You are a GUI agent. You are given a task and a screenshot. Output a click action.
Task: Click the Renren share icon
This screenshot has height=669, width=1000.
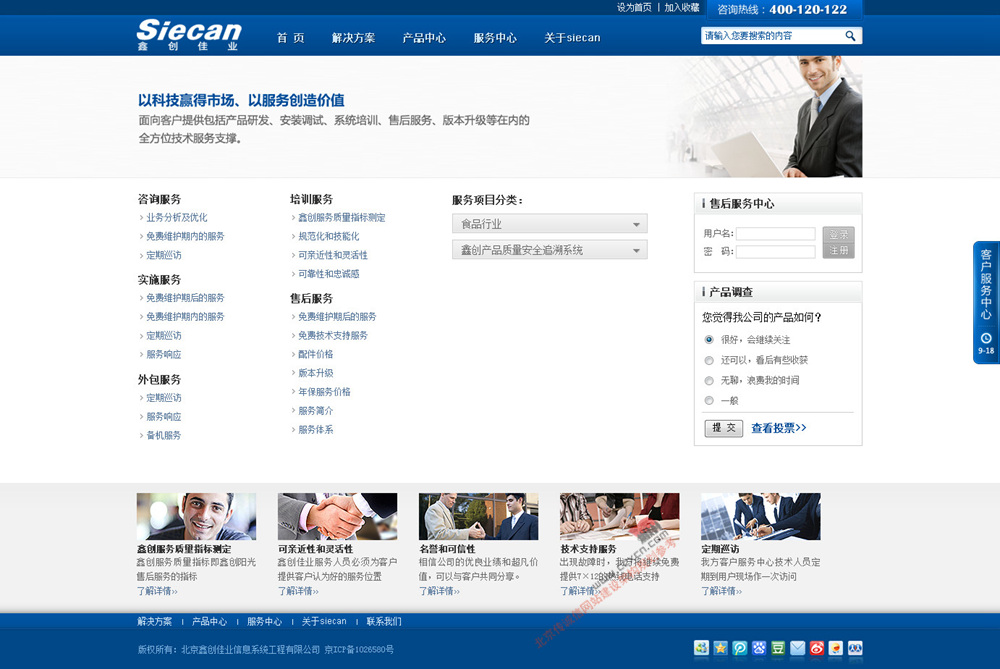(x=855, y=648)
